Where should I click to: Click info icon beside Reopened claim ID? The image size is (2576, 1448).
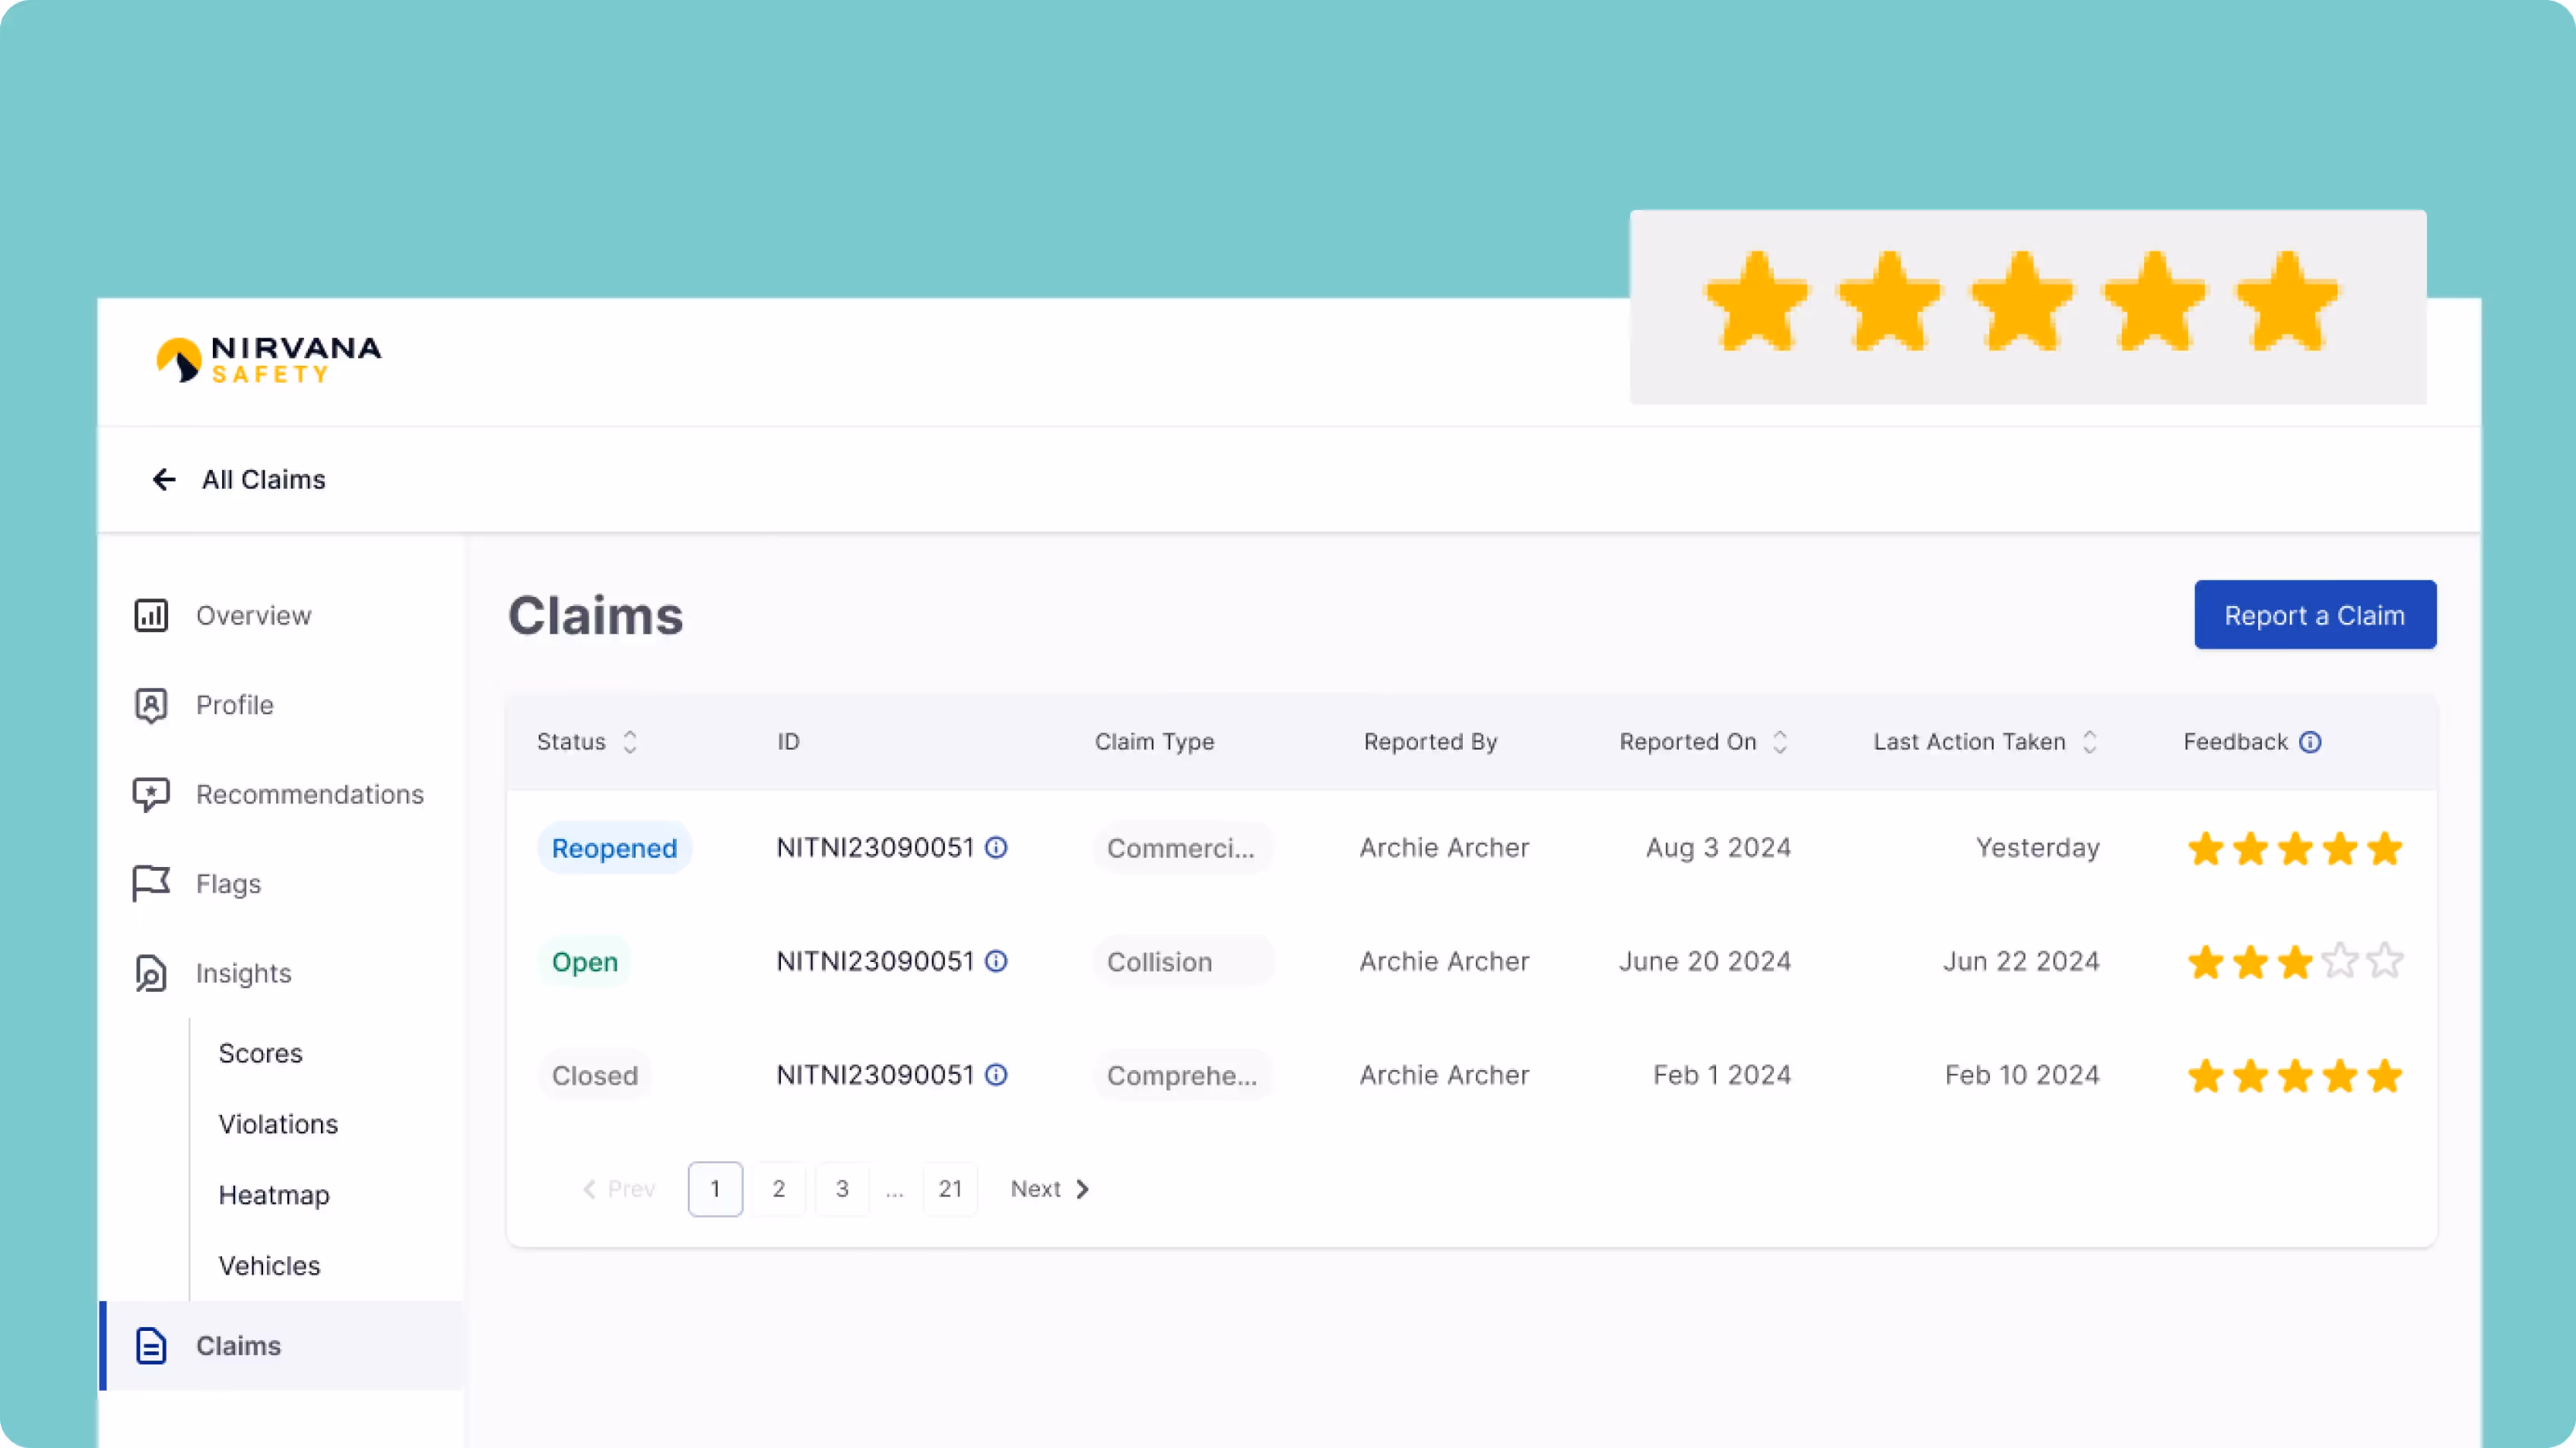point(996,848)
